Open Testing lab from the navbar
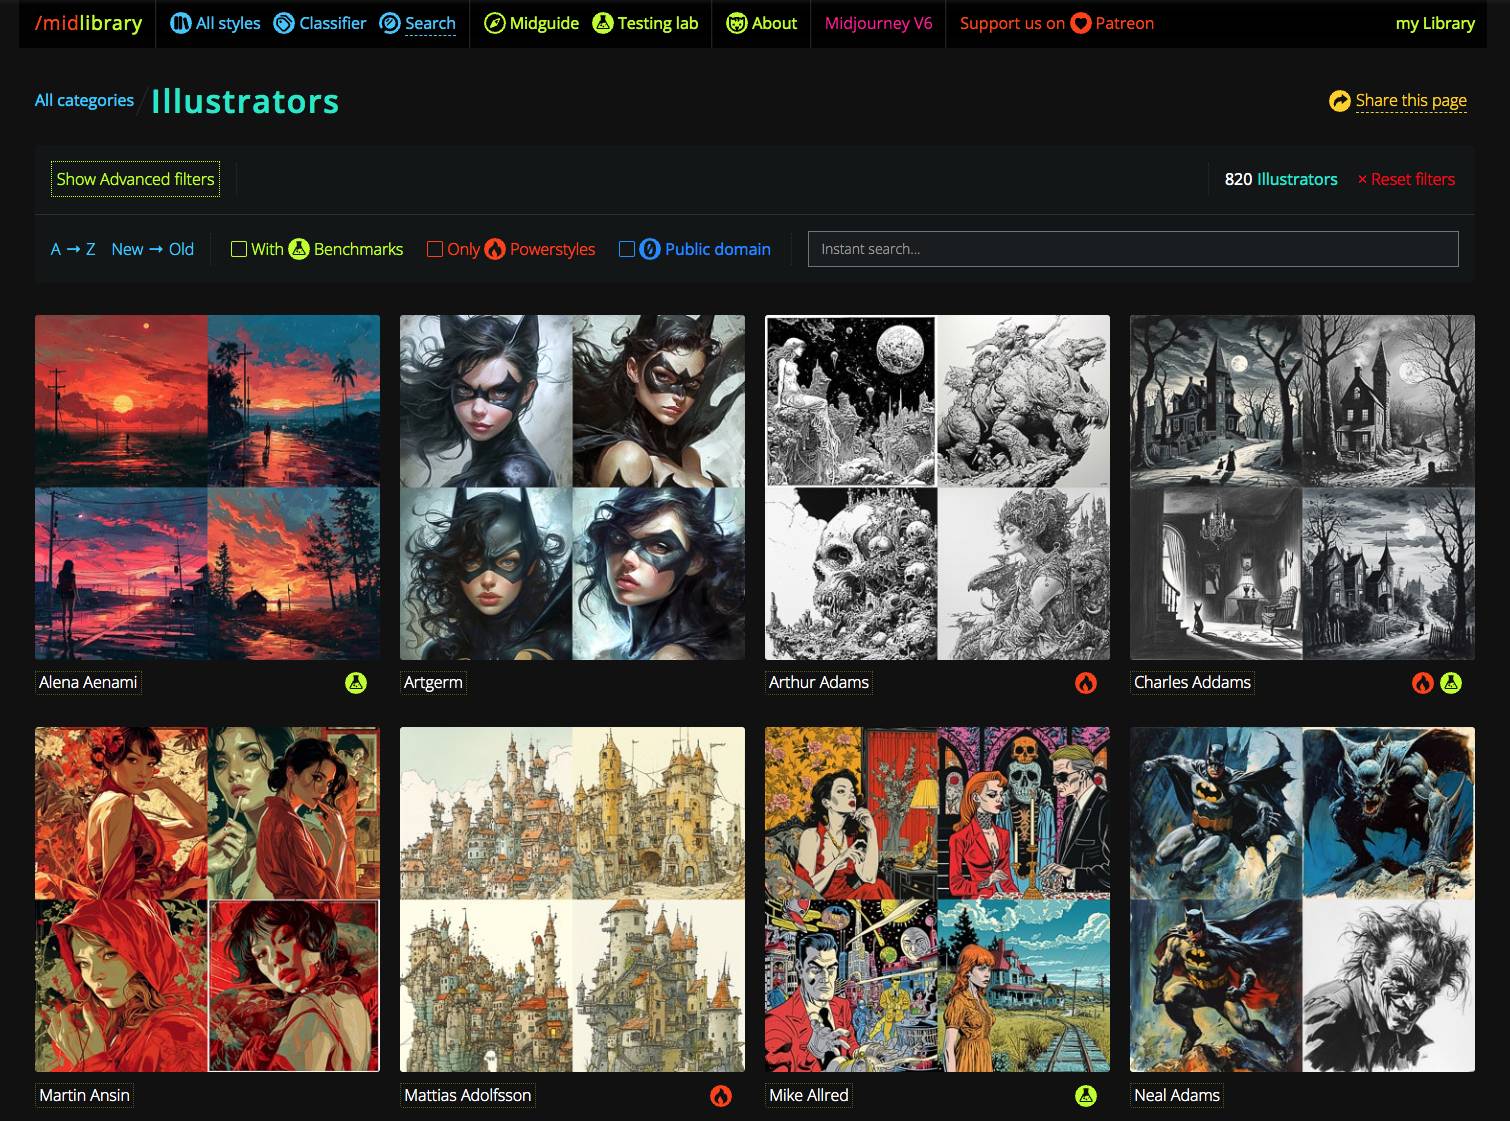Viewport: 1510px width, 1121px height. coord(645,23)
